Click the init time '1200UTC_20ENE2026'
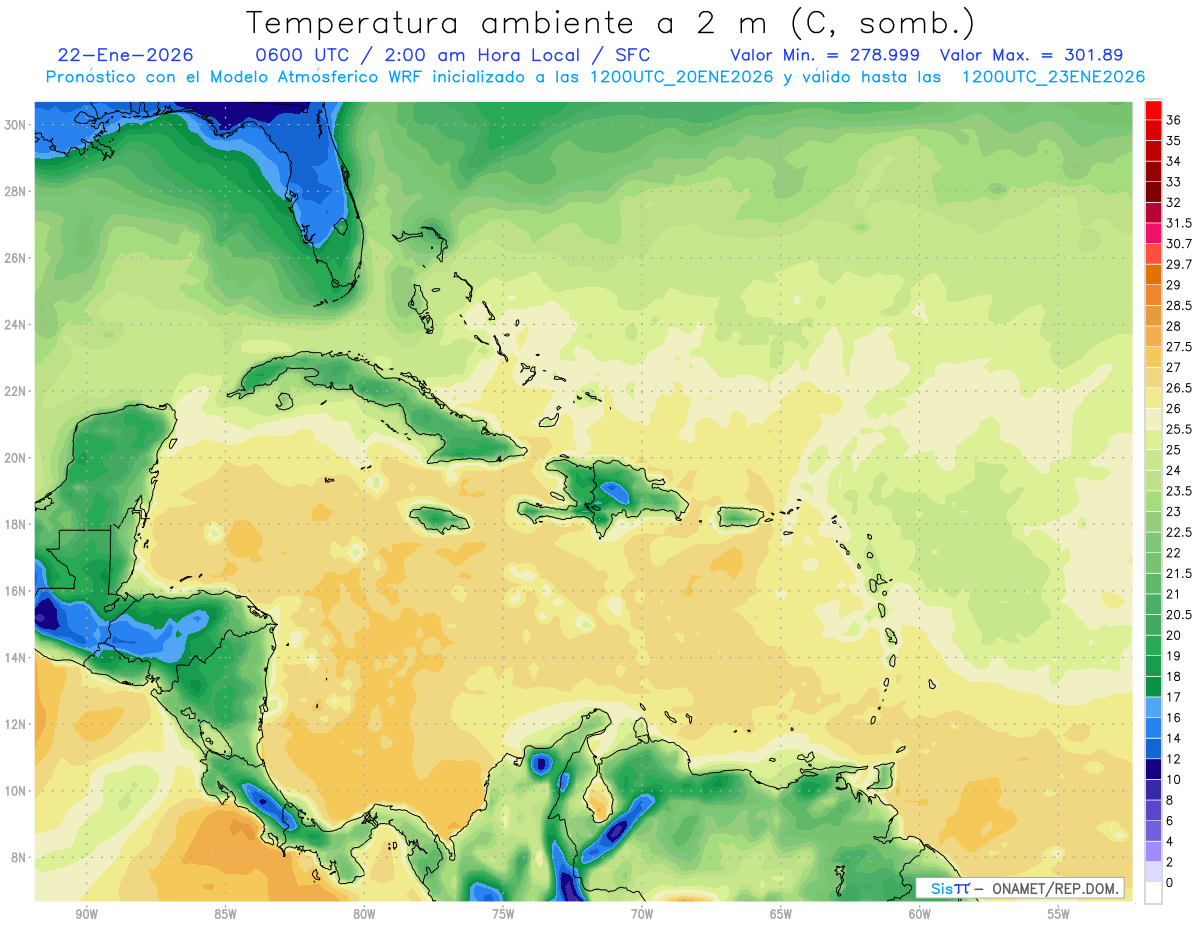1200x927 pixels. tap(682, 77)
